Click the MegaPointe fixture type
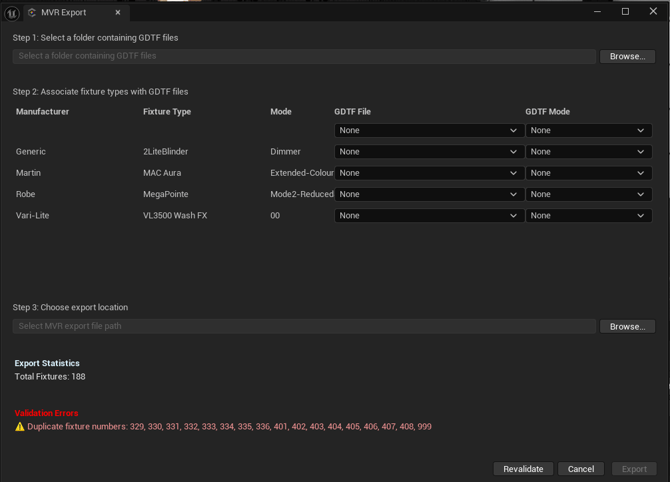670x482 pixels. [165, 194]
